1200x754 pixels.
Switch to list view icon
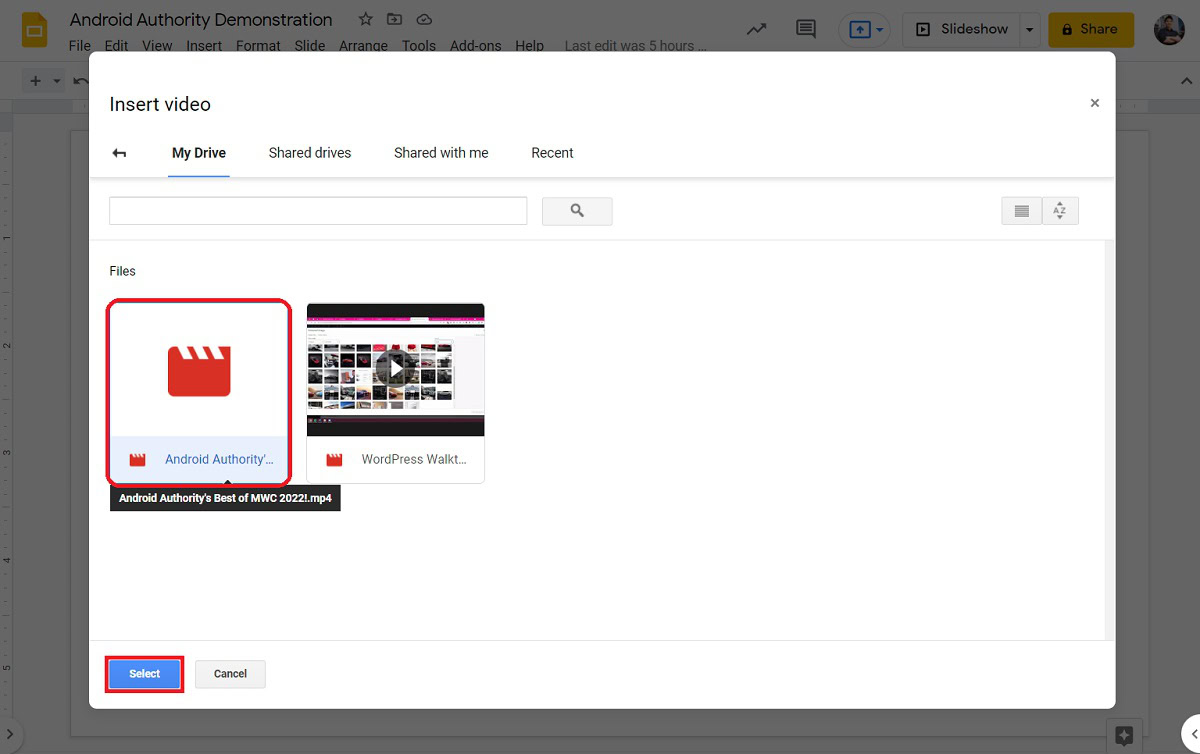[1021, 211]
